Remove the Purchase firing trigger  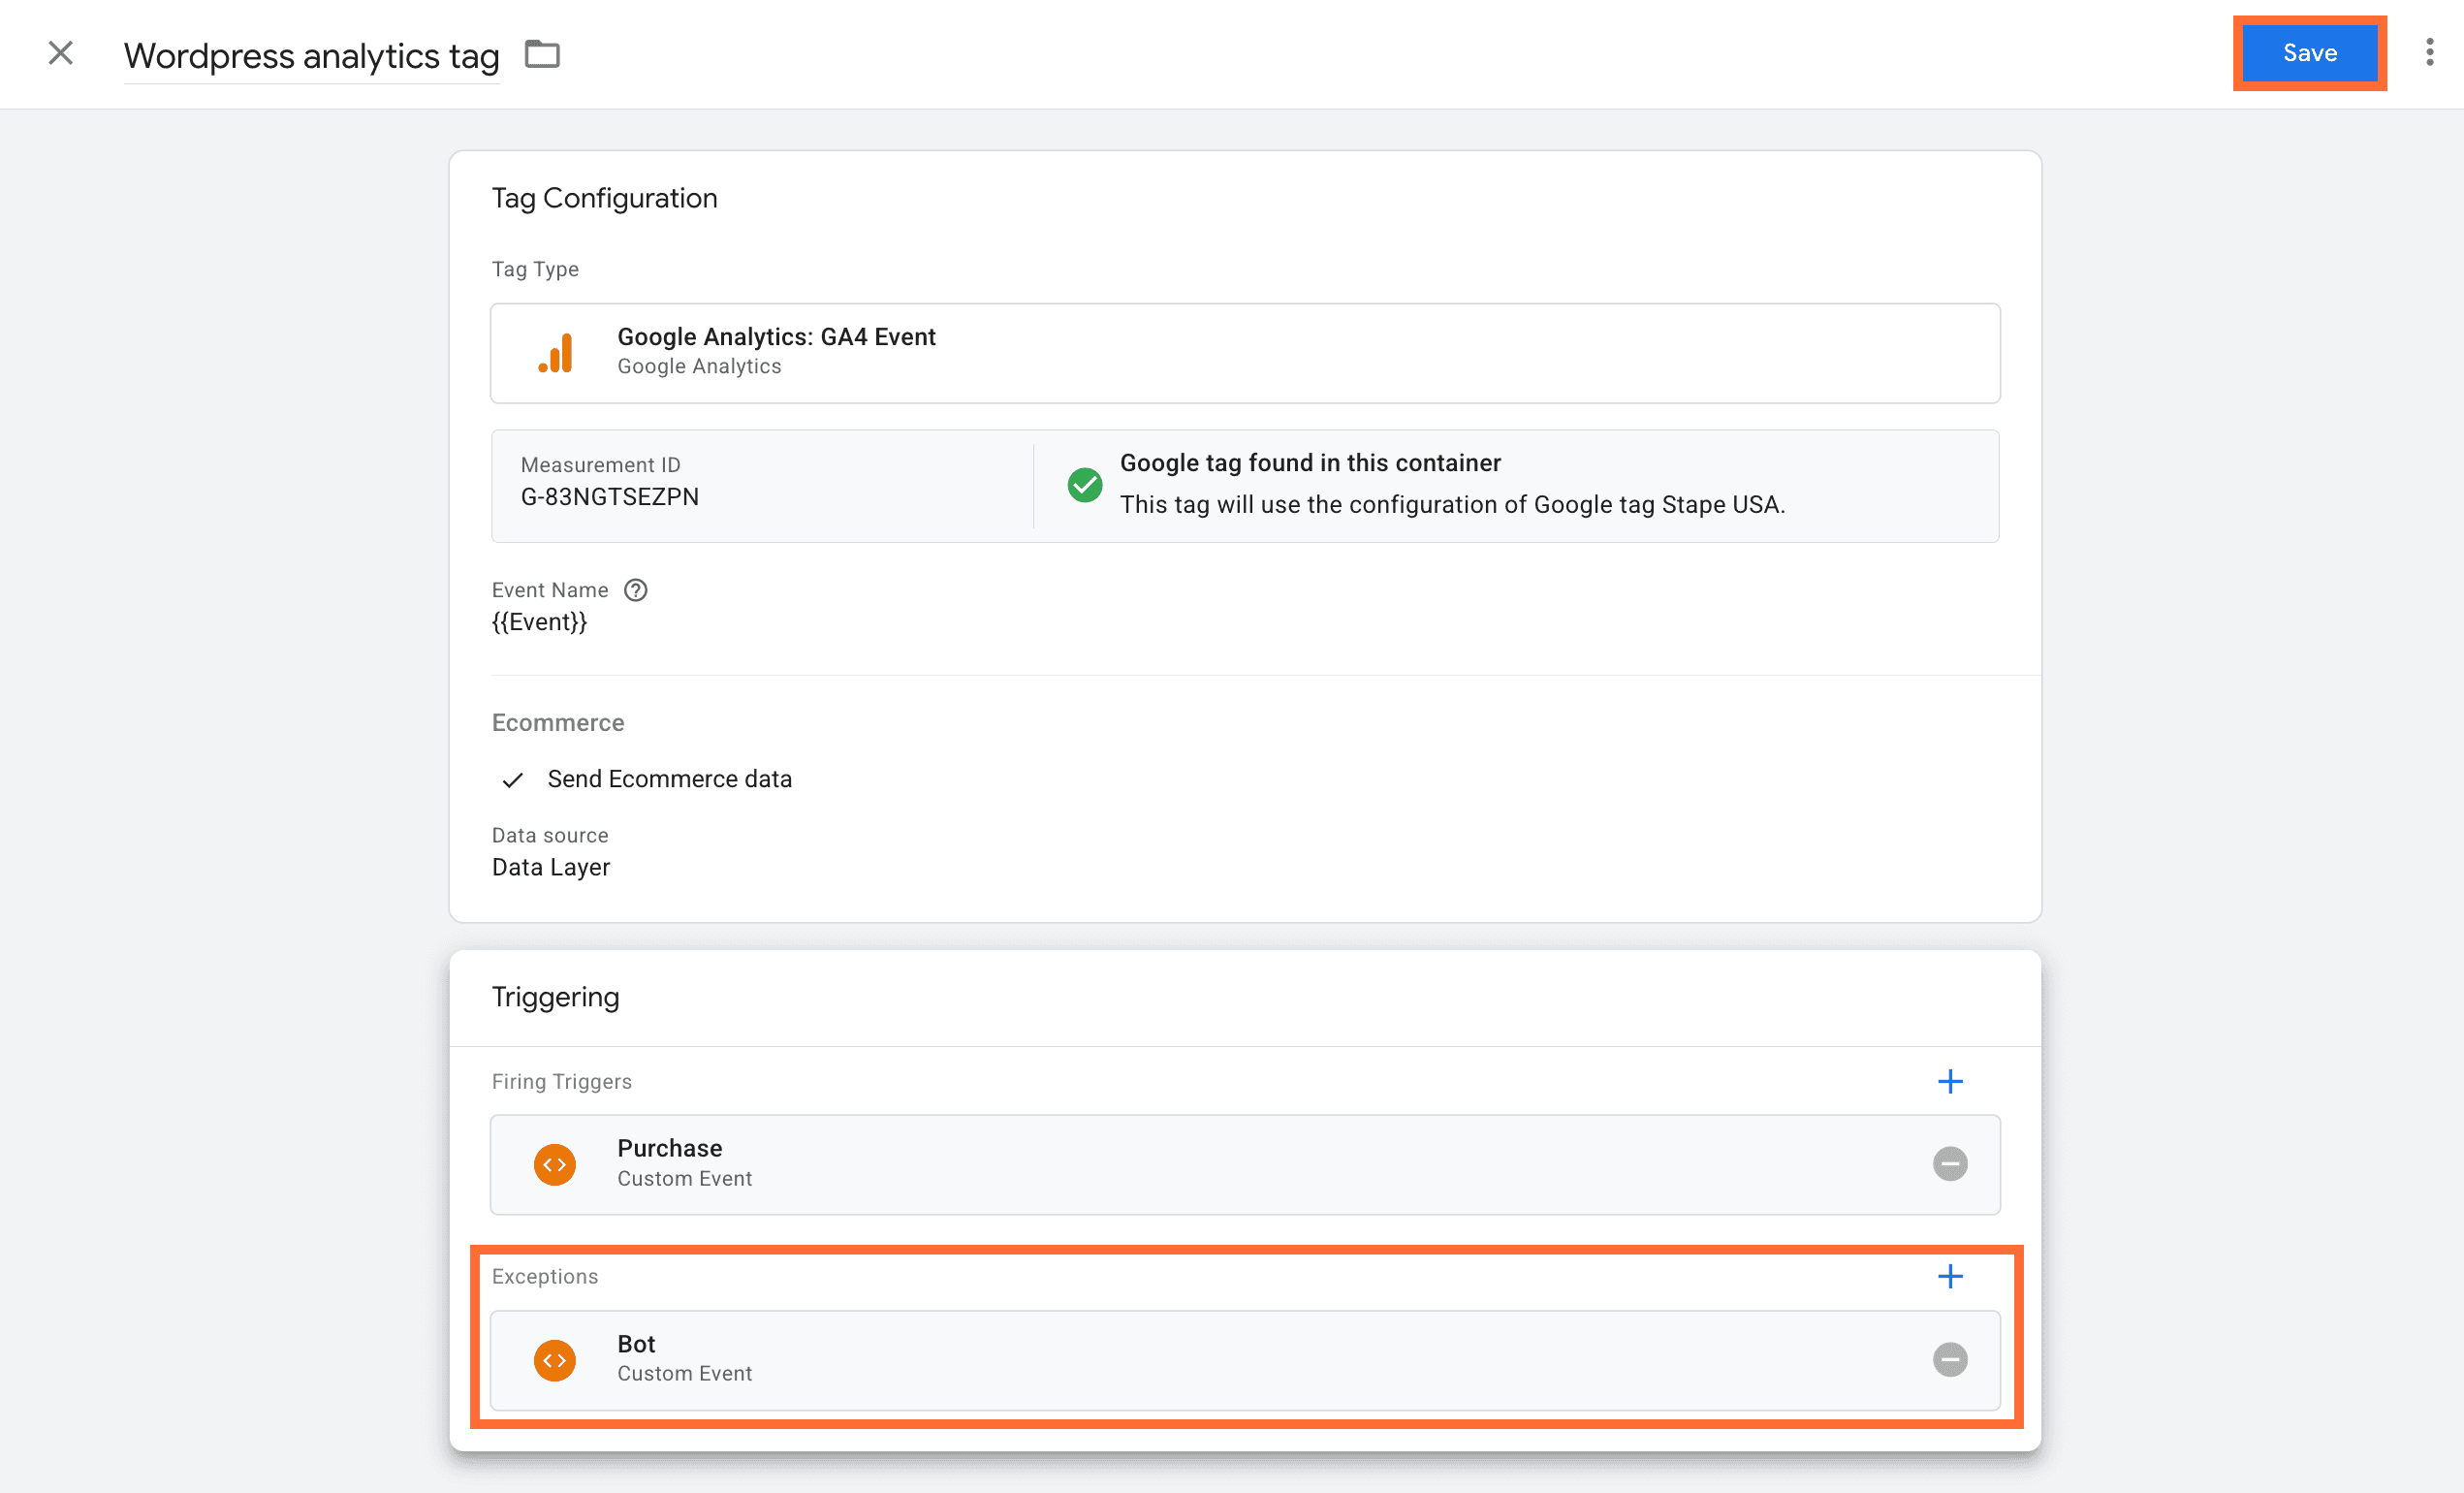click(1949, 1164)
